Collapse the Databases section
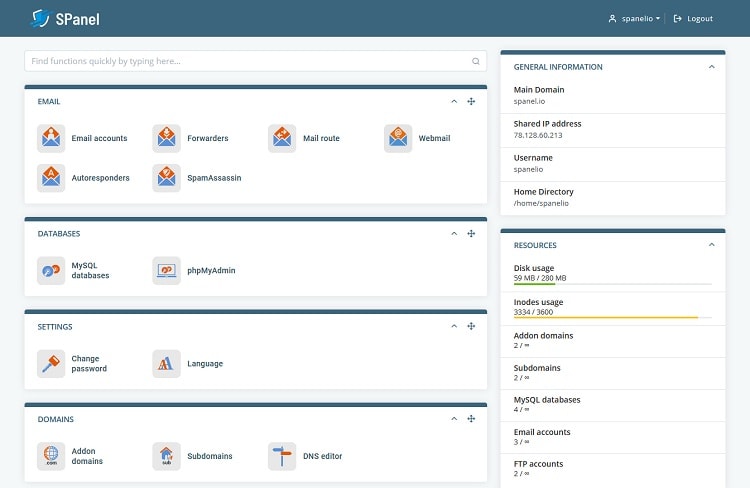This screenshot has height=488, width=750. (x=454, y=233)
